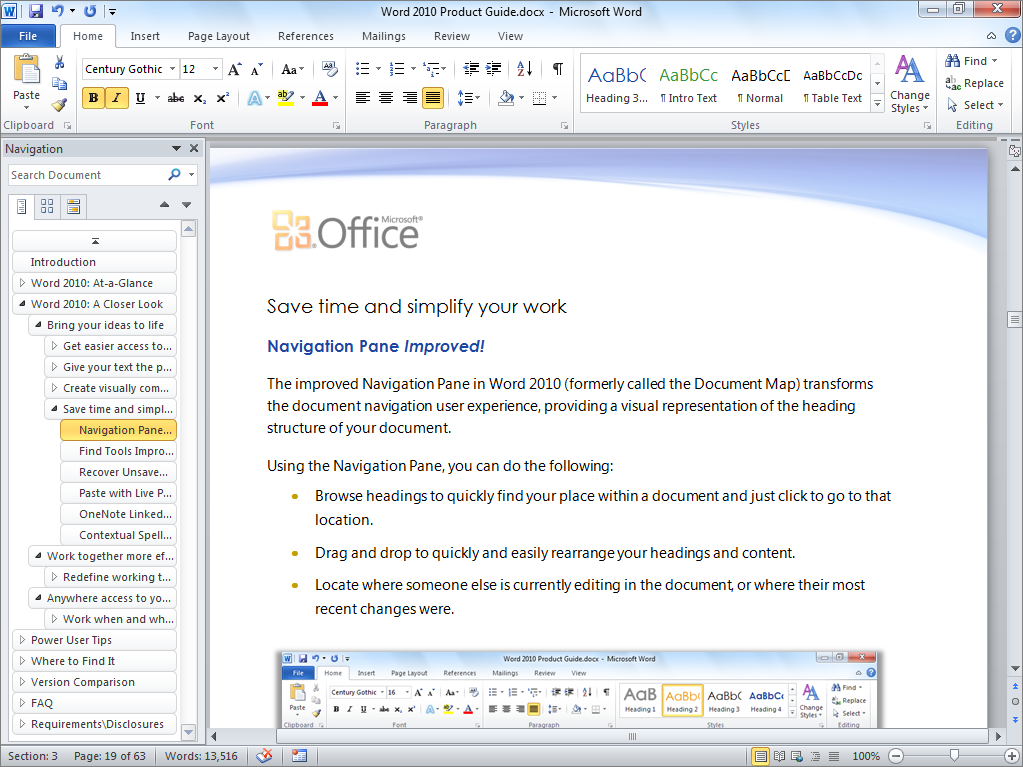Click the Grow Font icon
The height and width of the screenshot is (767, 1023).
pos(235,68)
